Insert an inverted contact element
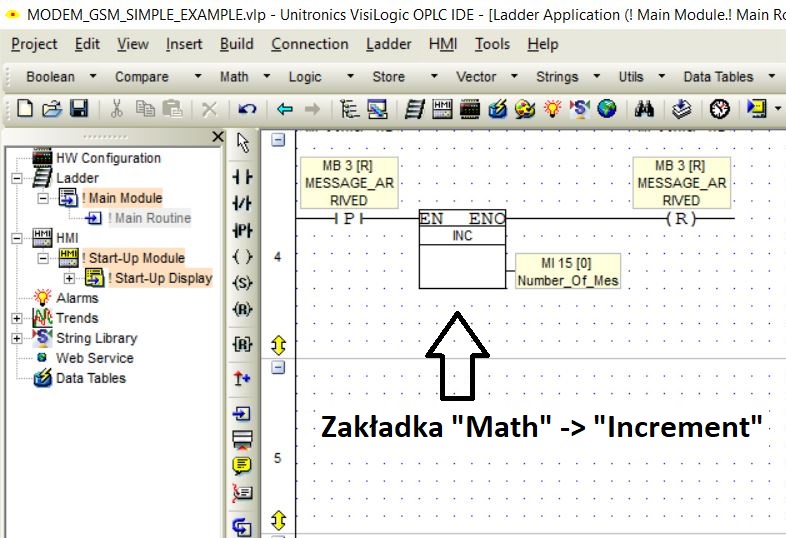This screenshot has width=786, height=538. tap(243, 203)
